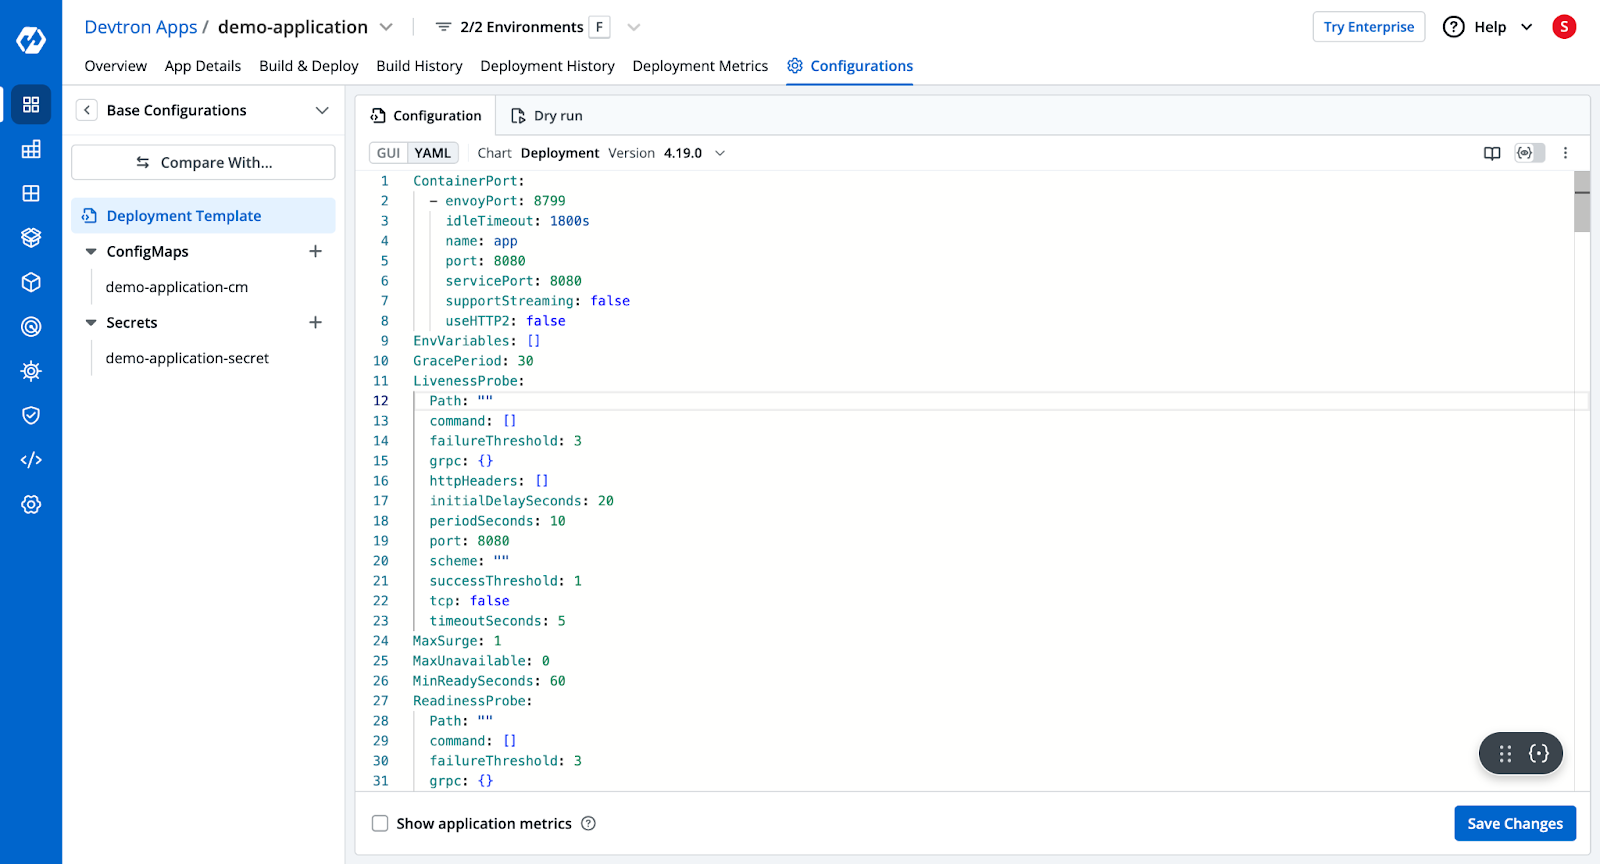The width and height of the screenshot is (1600, 864).
Task: Open Global Configurations gear in sidebar
Action: [31, 504]
